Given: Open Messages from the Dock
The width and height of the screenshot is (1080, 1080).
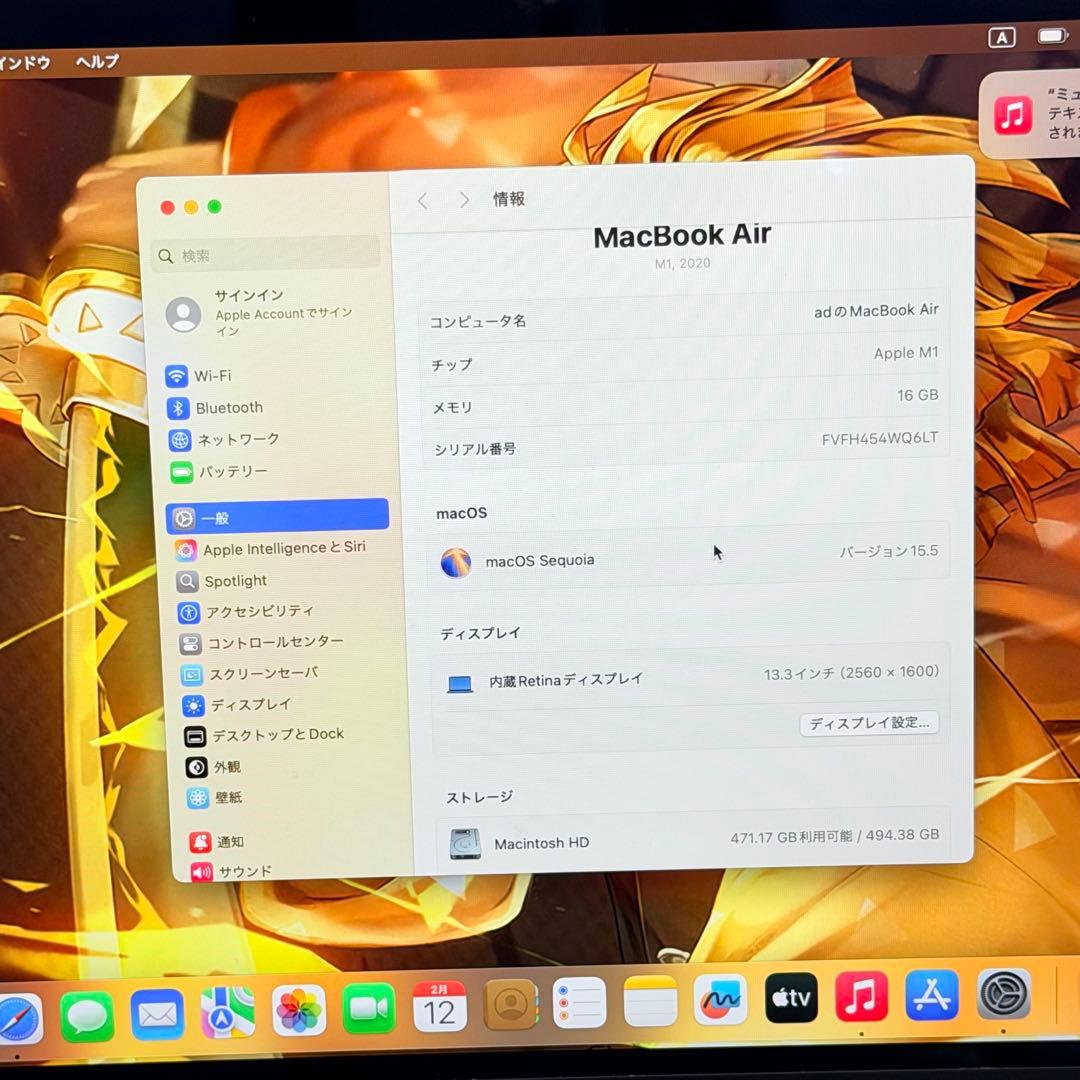Looking at the screenshot, I should point(87,1017).
